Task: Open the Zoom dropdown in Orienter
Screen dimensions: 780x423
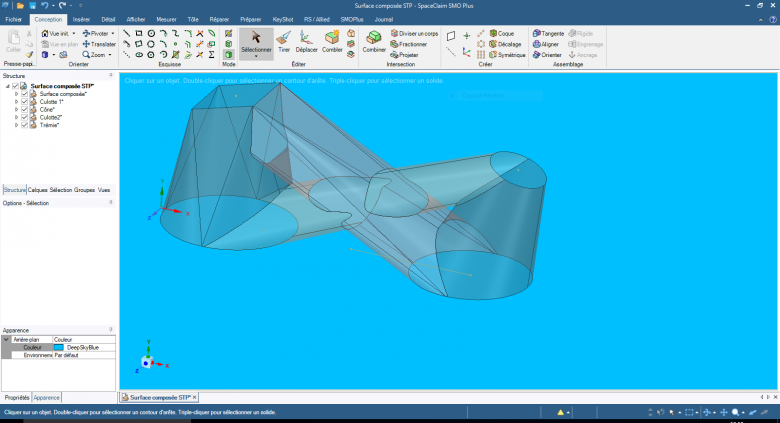Action: [x=112, y=55]
